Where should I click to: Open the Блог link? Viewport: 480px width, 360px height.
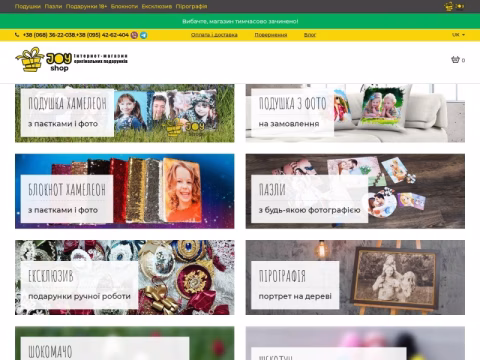pyautogui.click(x=310, y=35)
